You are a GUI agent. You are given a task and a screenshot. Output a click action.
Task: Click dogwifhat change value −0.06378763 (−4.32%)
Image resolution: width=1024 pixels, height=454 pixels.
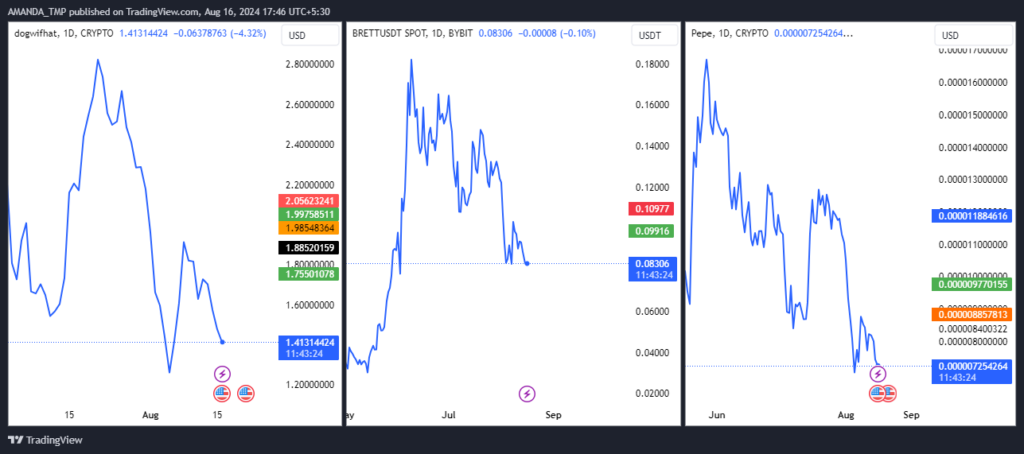[x=219, y=32]
